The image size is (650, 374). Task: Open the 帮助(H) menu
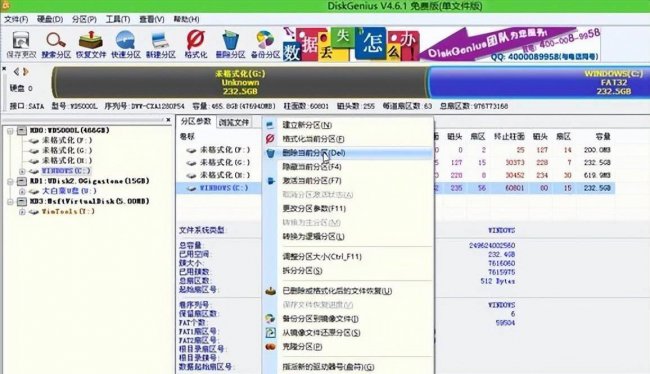click(186, 19)
